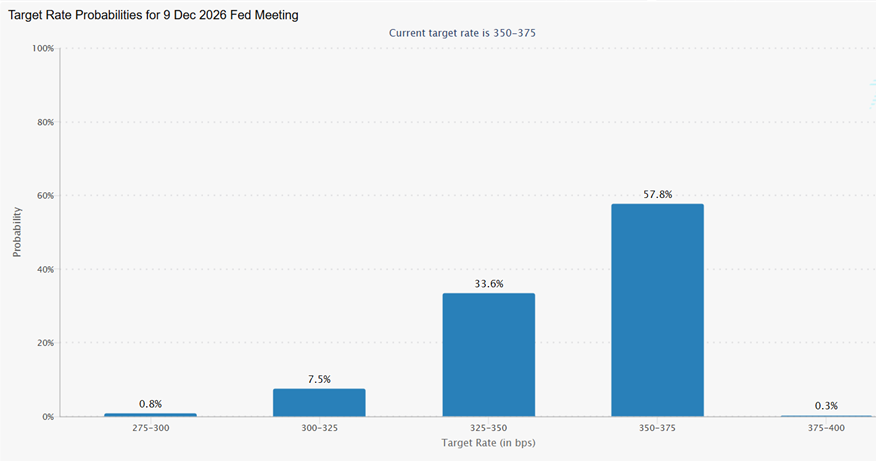Click the 375-400 x-axis label
876x461 pixels.
click(826, 427)
